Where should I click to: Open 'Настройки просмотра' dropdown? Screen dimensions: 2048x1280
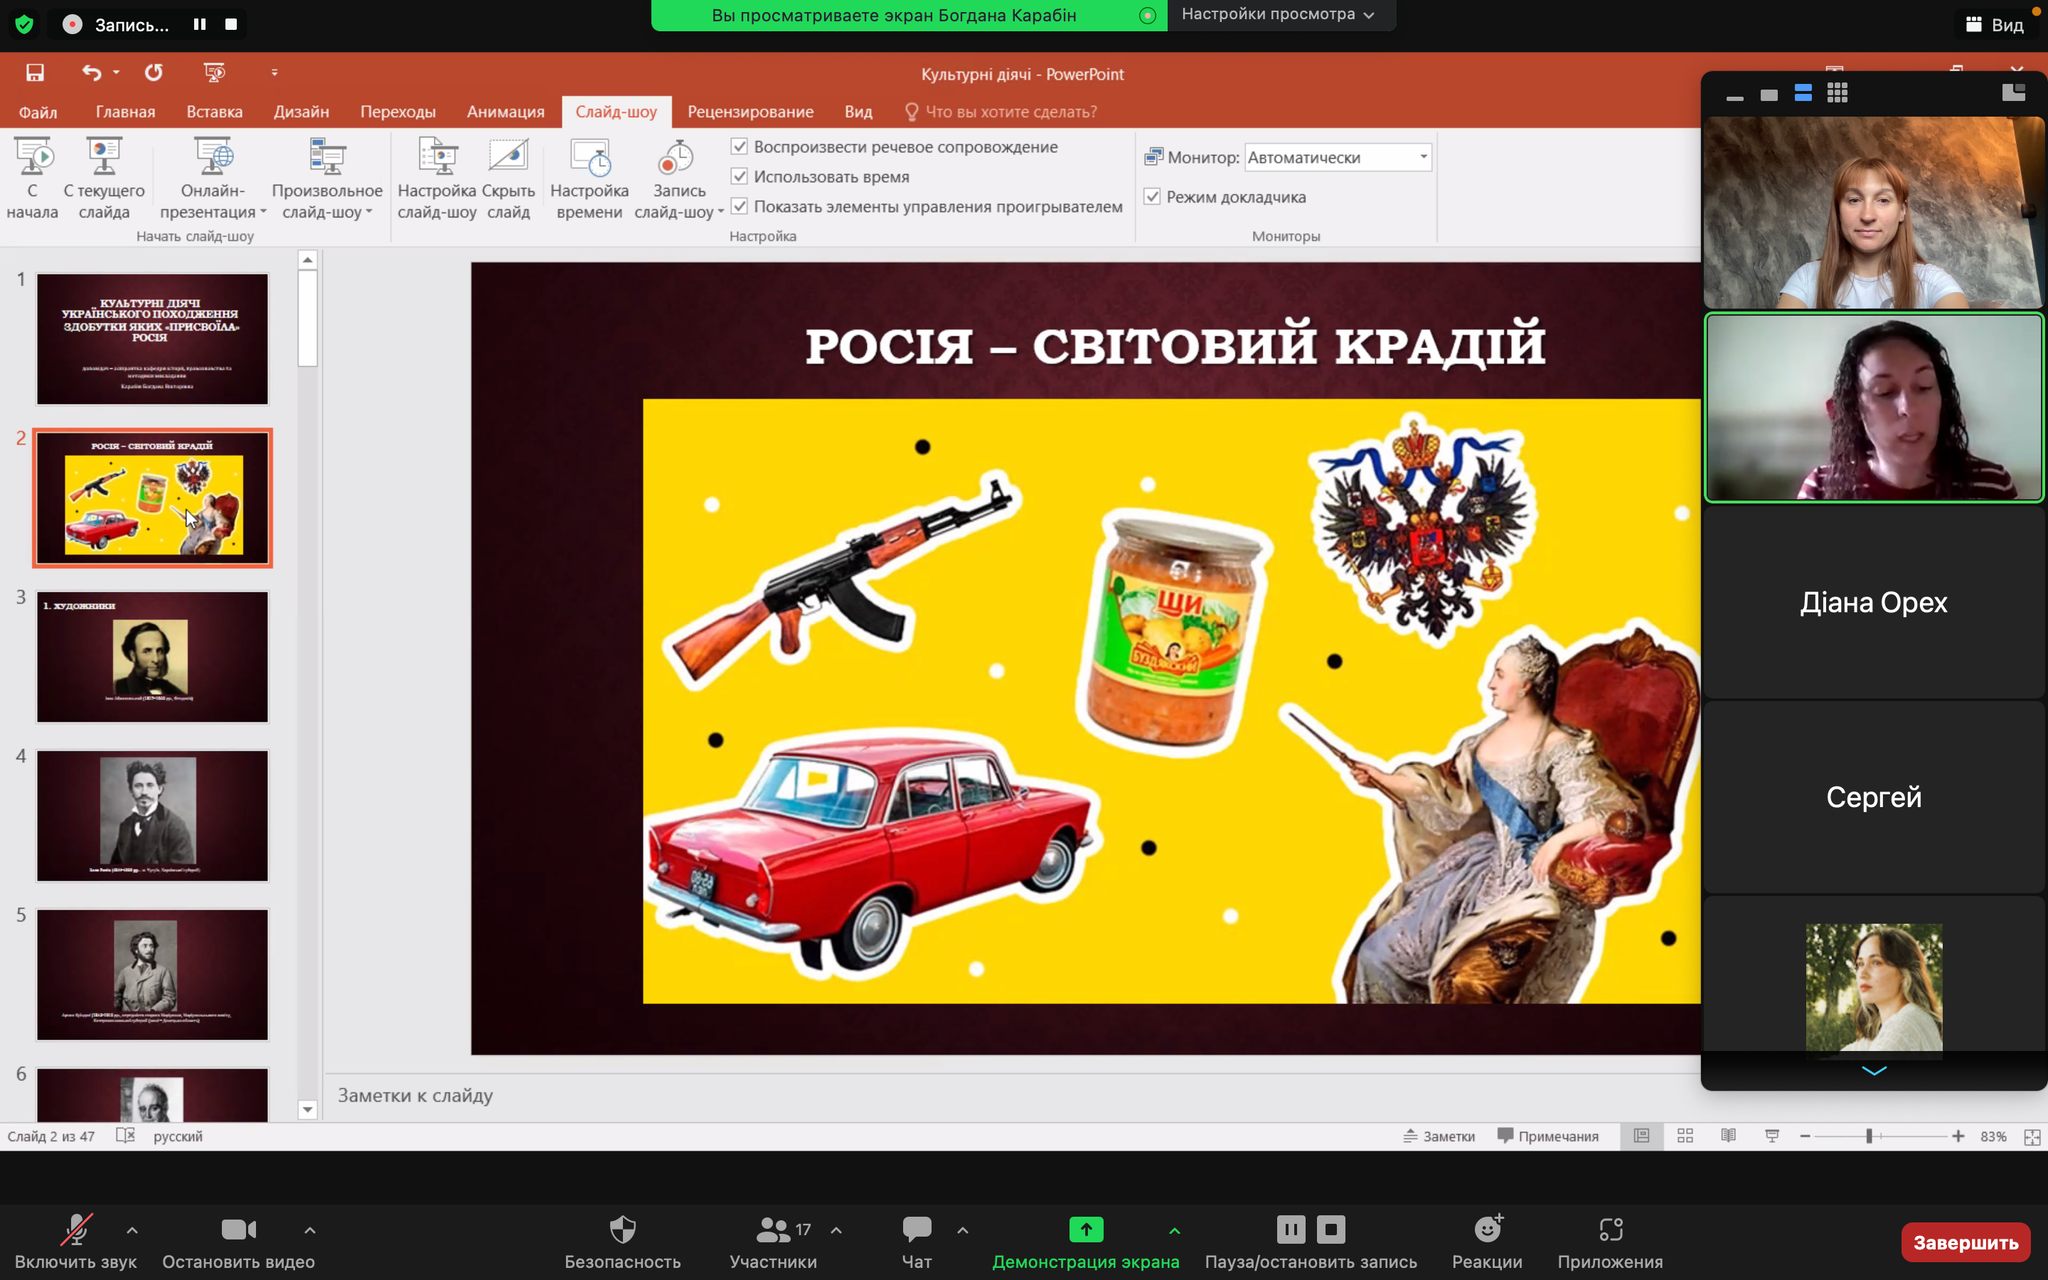(x=1278, y=14)
